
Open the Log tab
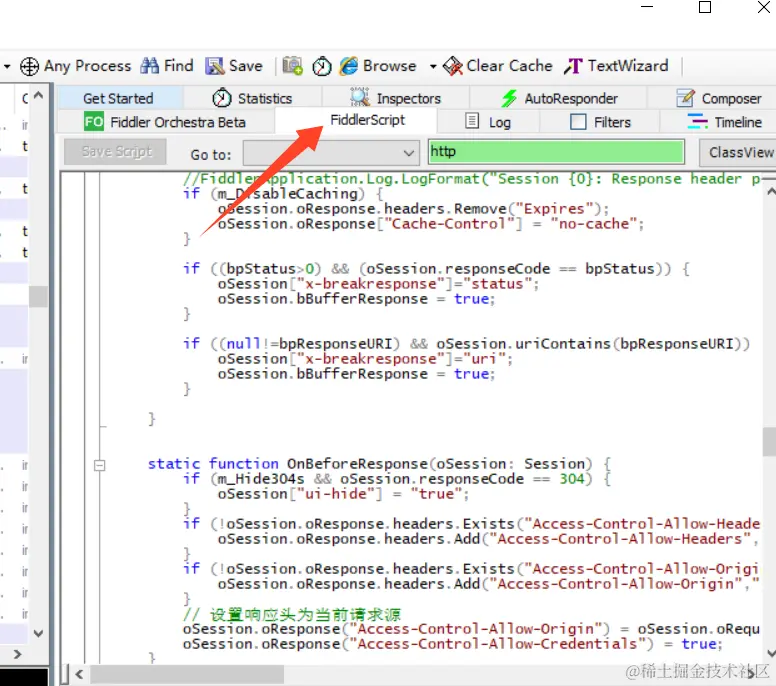tap(488, 122)
